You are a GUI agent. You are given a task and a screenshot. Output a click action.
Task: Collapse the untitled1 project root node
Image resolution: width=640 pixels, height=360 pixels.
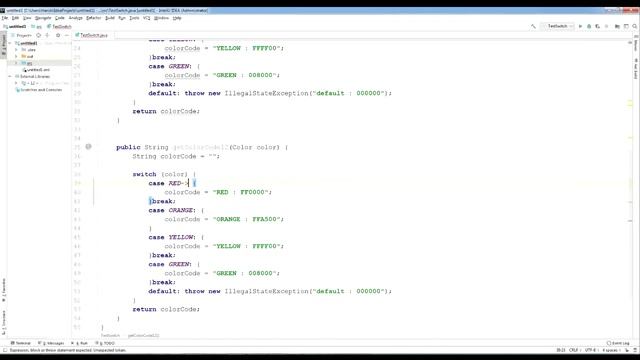coord(10,43)
